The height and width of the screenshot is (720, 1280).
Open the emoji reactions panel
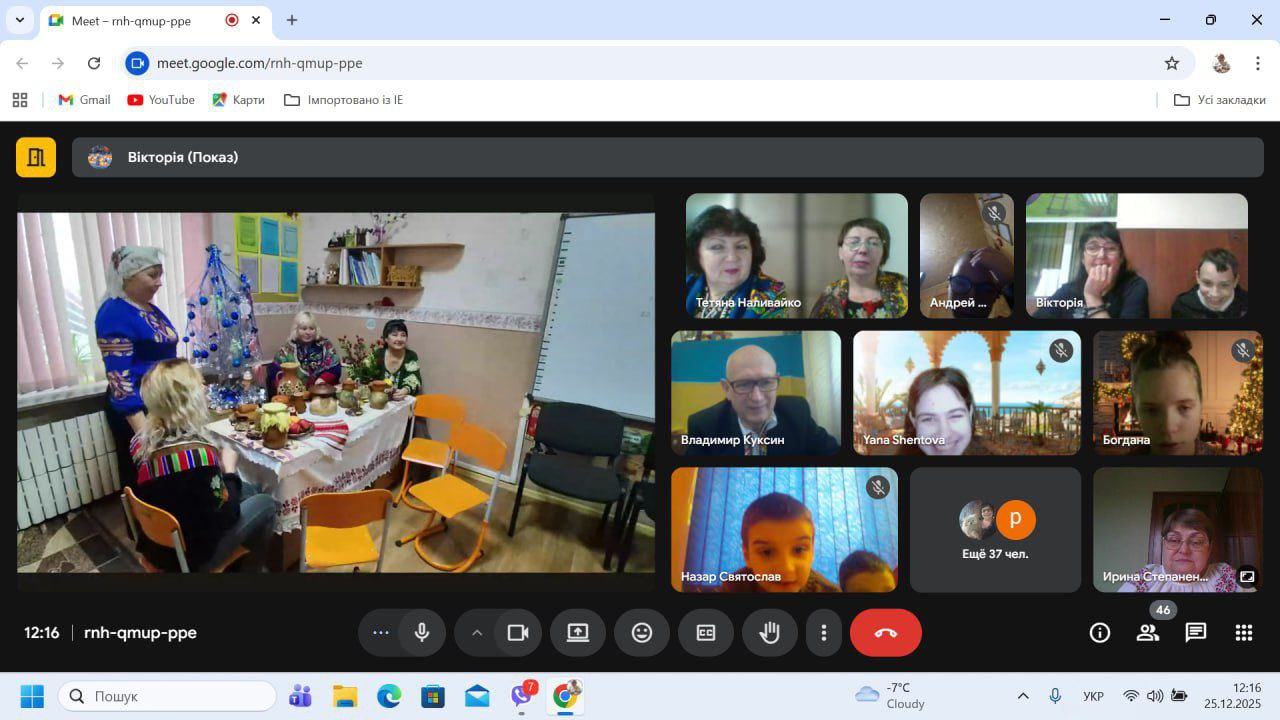click(x=641, y=633)
